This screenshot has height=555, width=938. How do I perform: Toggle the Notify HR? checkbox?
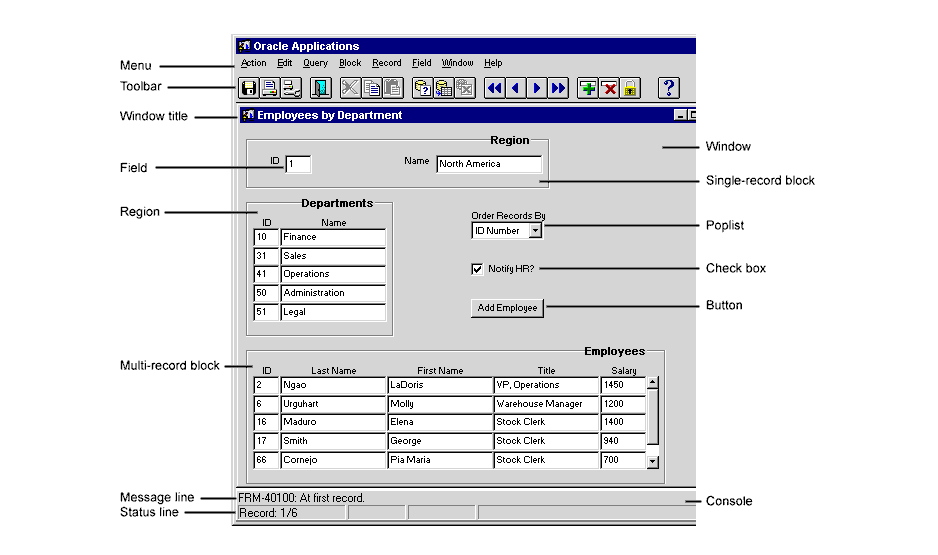(477, 269)
